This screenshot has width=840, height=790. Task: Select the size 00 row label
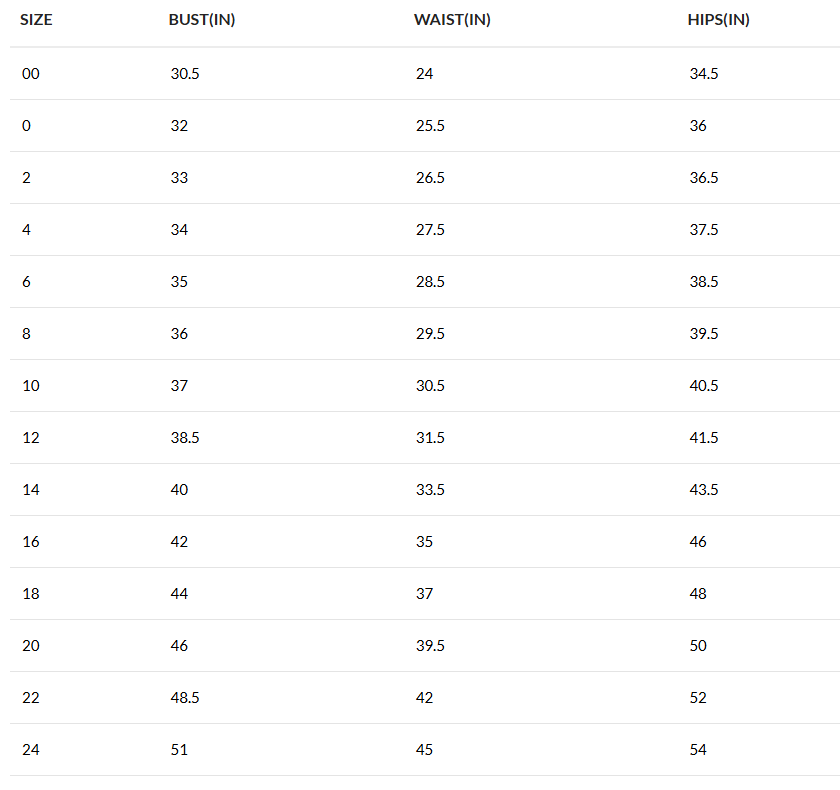31,74
